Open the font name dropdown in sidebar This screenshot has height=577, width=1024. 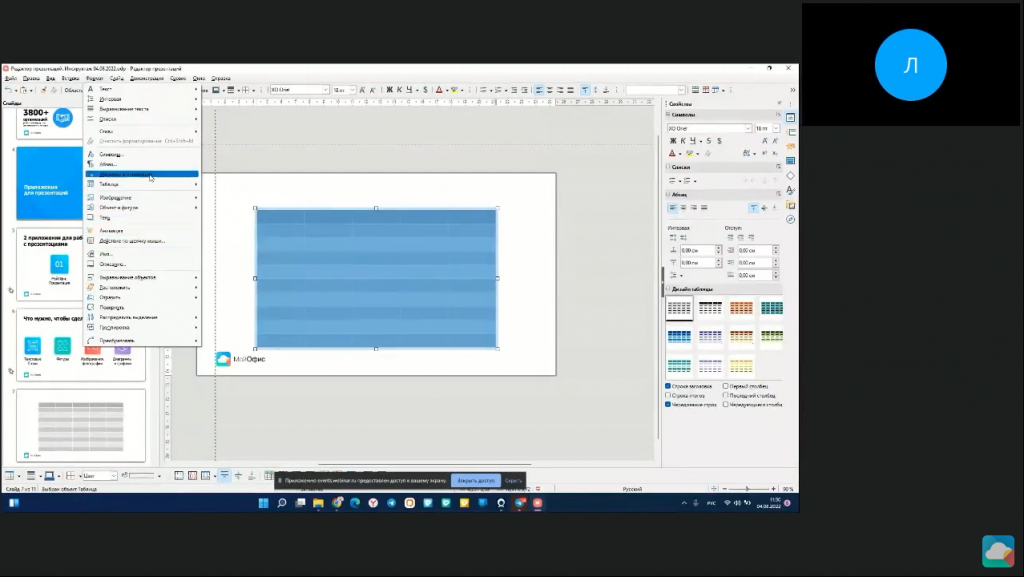pyautogui.click(x=749, y=129)
